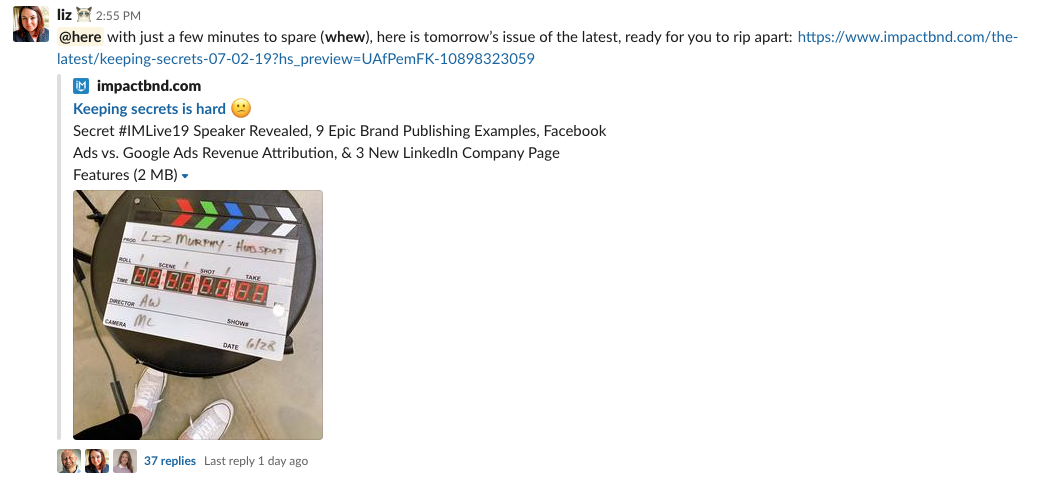Image resolution: width=1040 pixels, height=480 pixels.
Task: Open the impactbnd.com favicon logo
Action: coord(81,86)
